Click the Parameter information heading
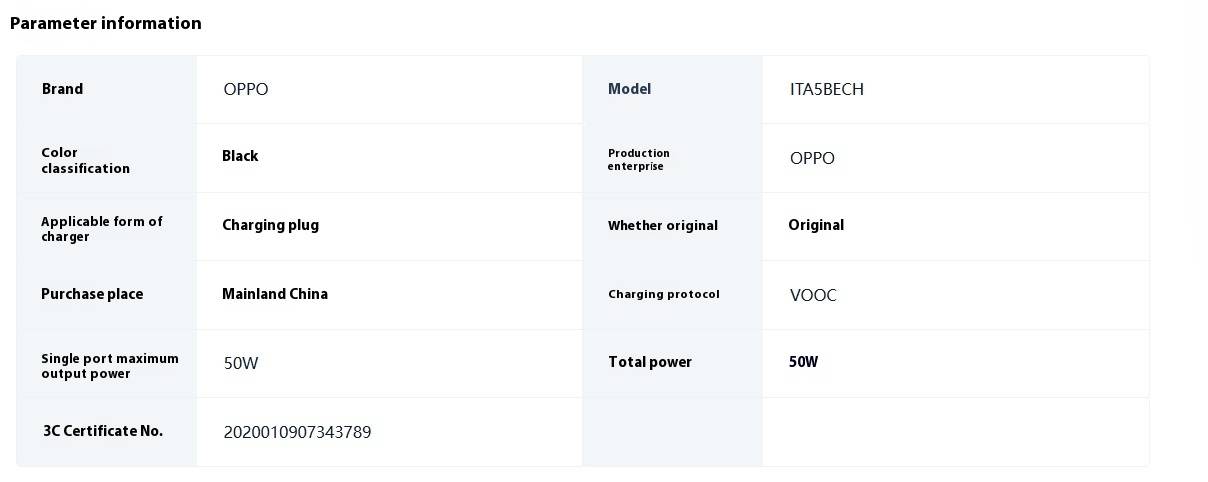This screenshot has width=1208, height=482. [x=105, y=23]
